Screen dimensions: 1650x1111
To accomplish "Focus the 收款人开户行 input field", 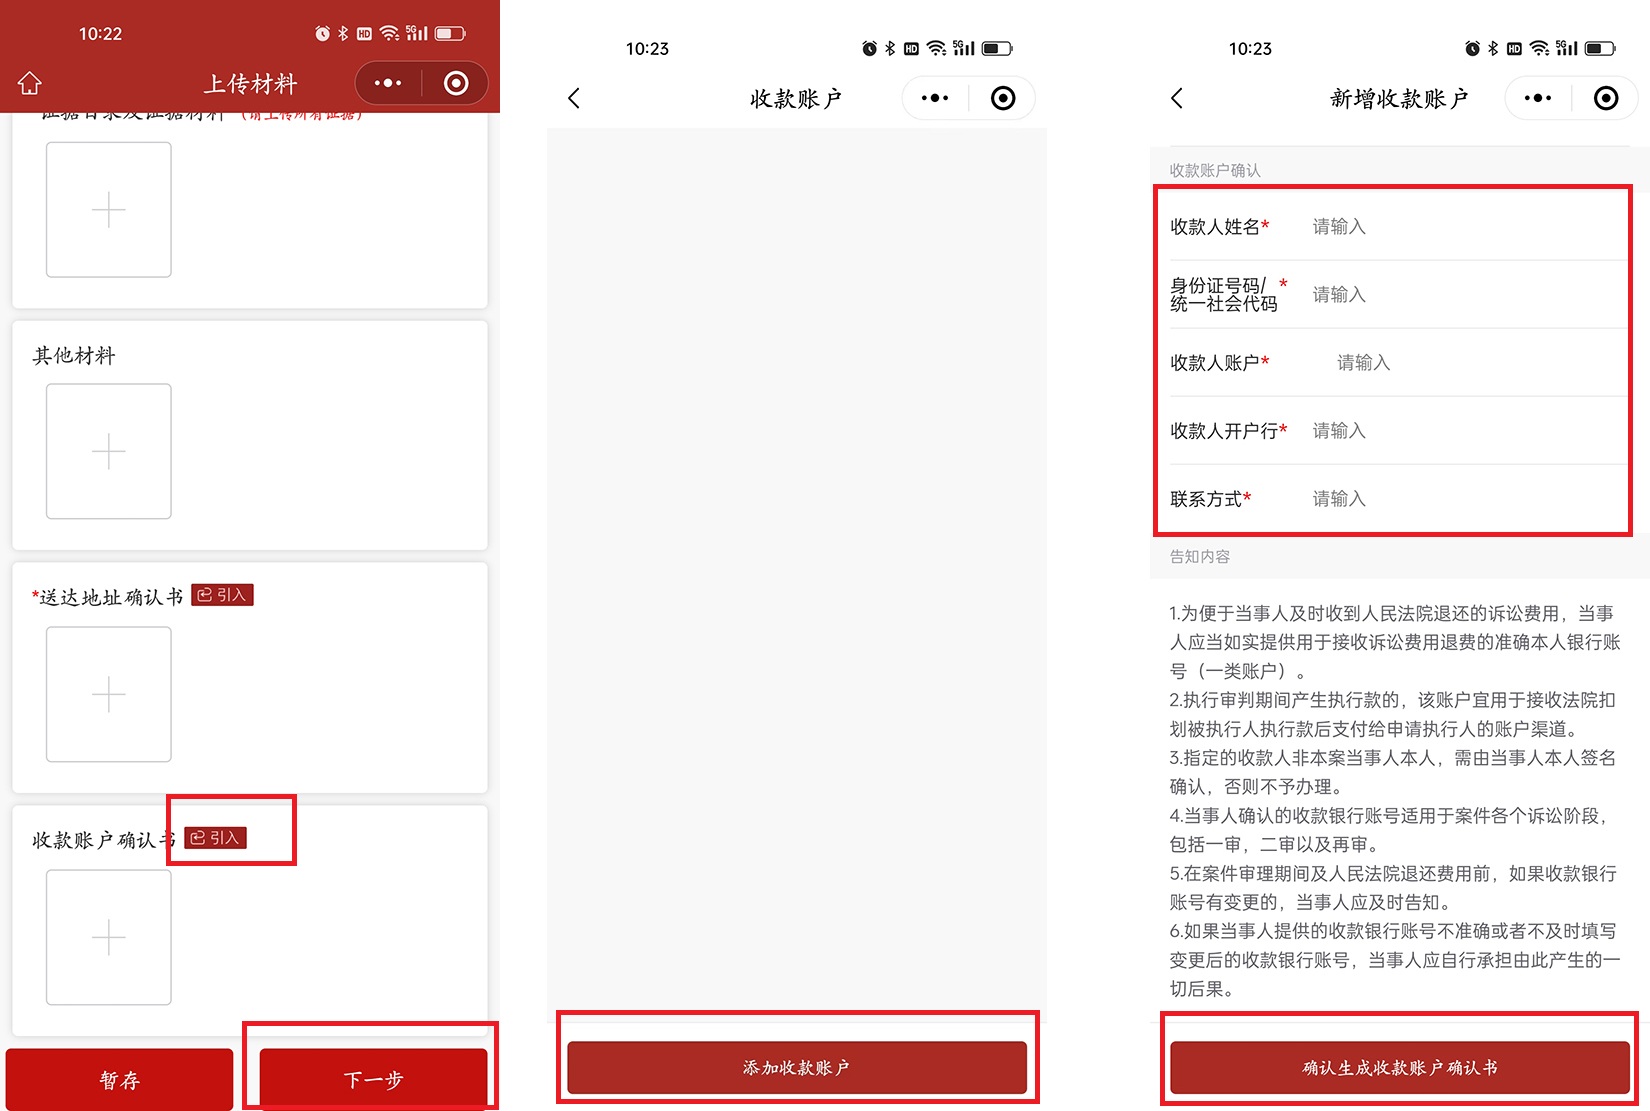I will point(1468,431).
